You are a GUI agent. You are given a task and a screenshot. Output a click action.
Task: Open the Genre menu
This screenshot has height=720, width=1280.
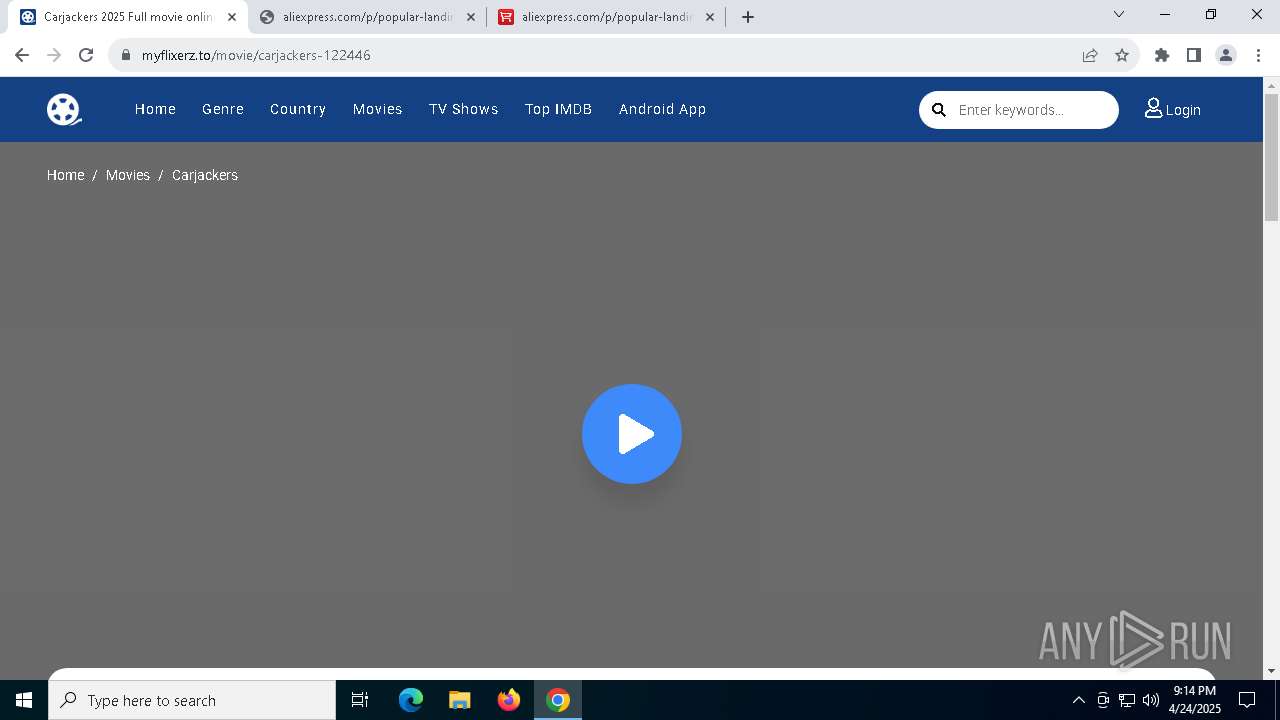pos(223,109)
